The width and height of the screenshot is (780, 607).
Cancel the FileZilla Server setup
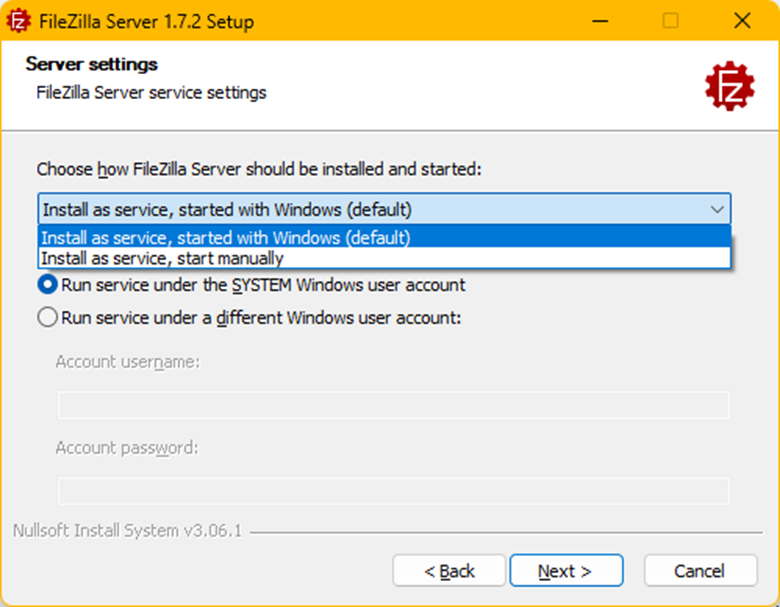pyautogui.click(x=700, y=571)
